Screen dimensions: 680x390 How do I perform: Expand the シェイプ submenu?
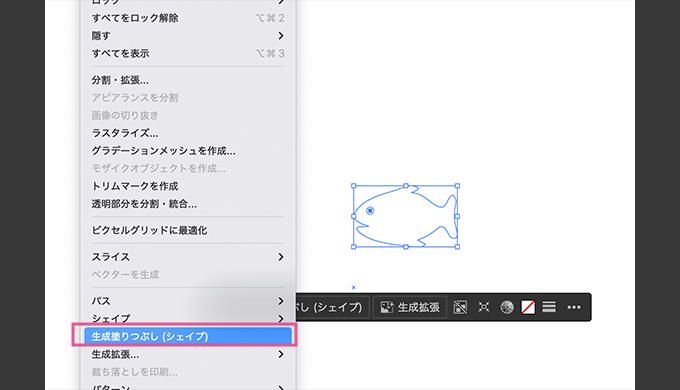(188, 319)
